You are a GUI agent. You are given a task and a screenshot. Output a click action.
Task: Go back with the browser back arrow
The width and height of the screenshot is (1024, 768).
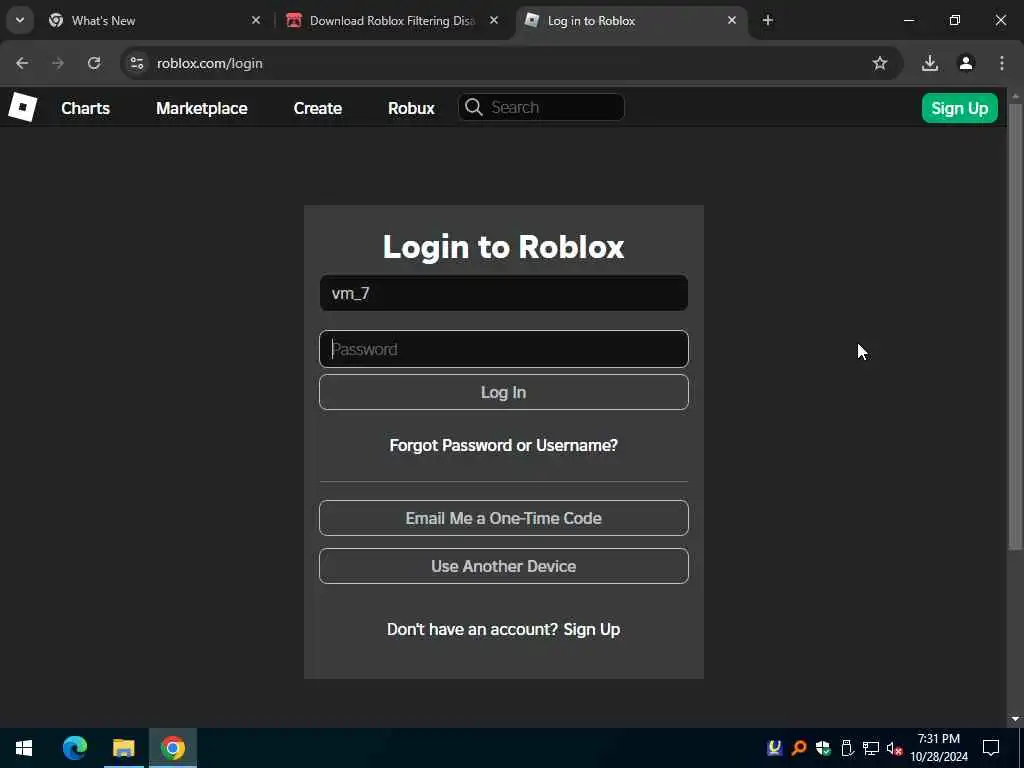[22, 63]
